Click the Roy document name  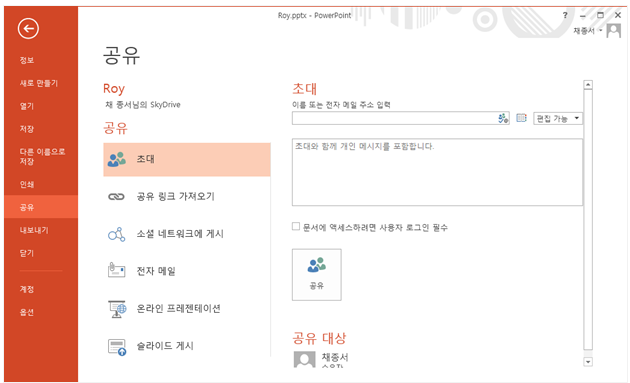[114, 88]
